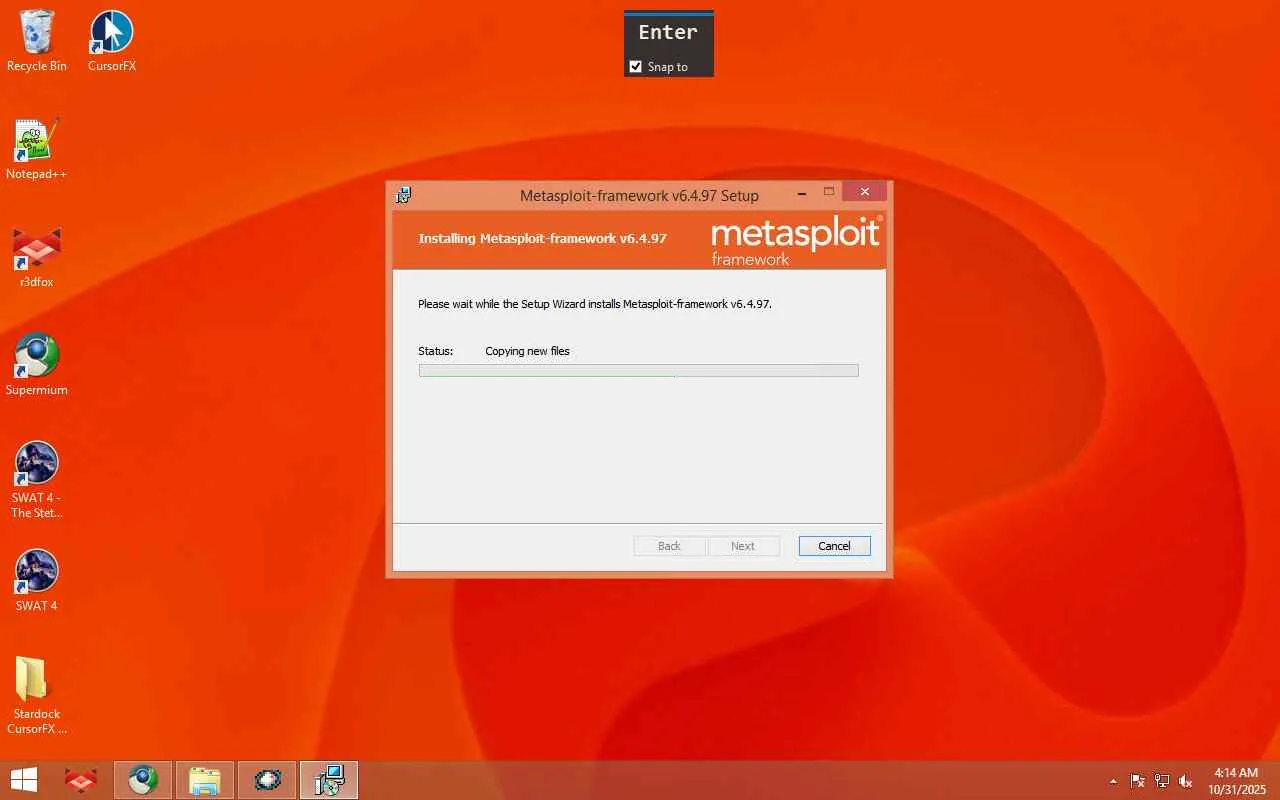Click the greyed-out Next button
1280x800 pixels.
(x=743, y=546)
